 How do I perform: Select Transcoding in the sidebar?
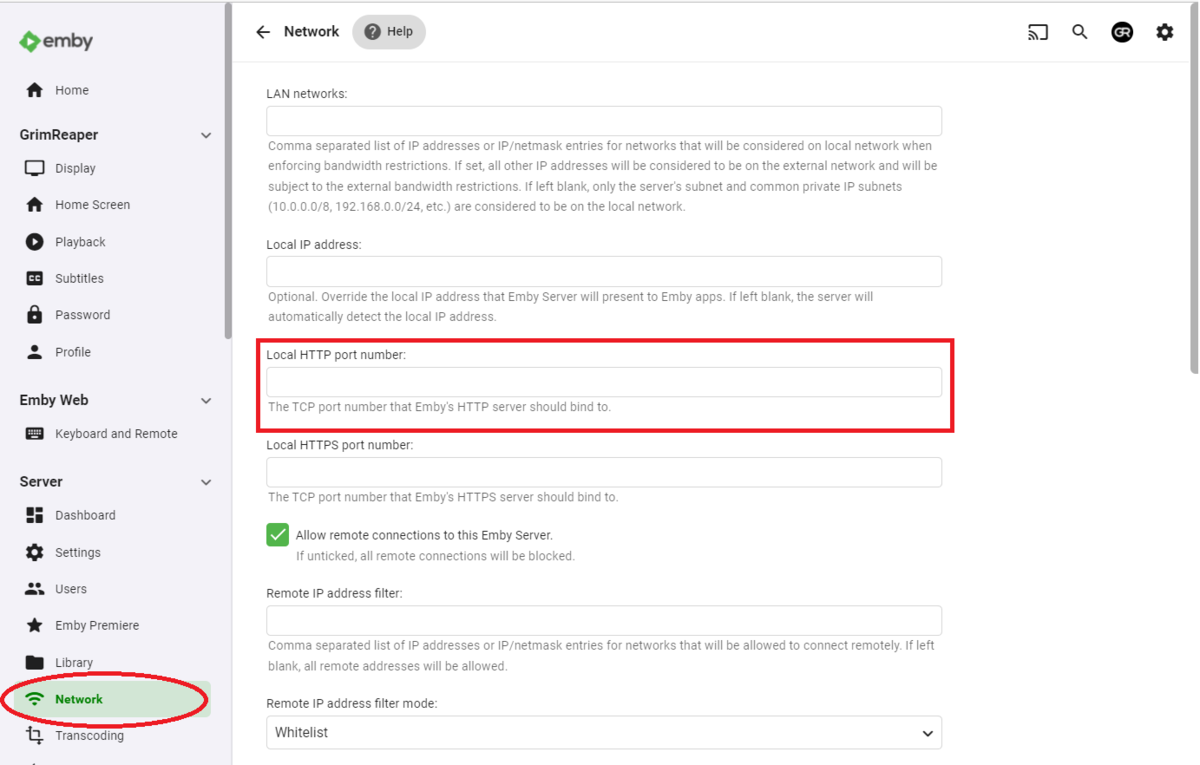[x=89, y=736]
